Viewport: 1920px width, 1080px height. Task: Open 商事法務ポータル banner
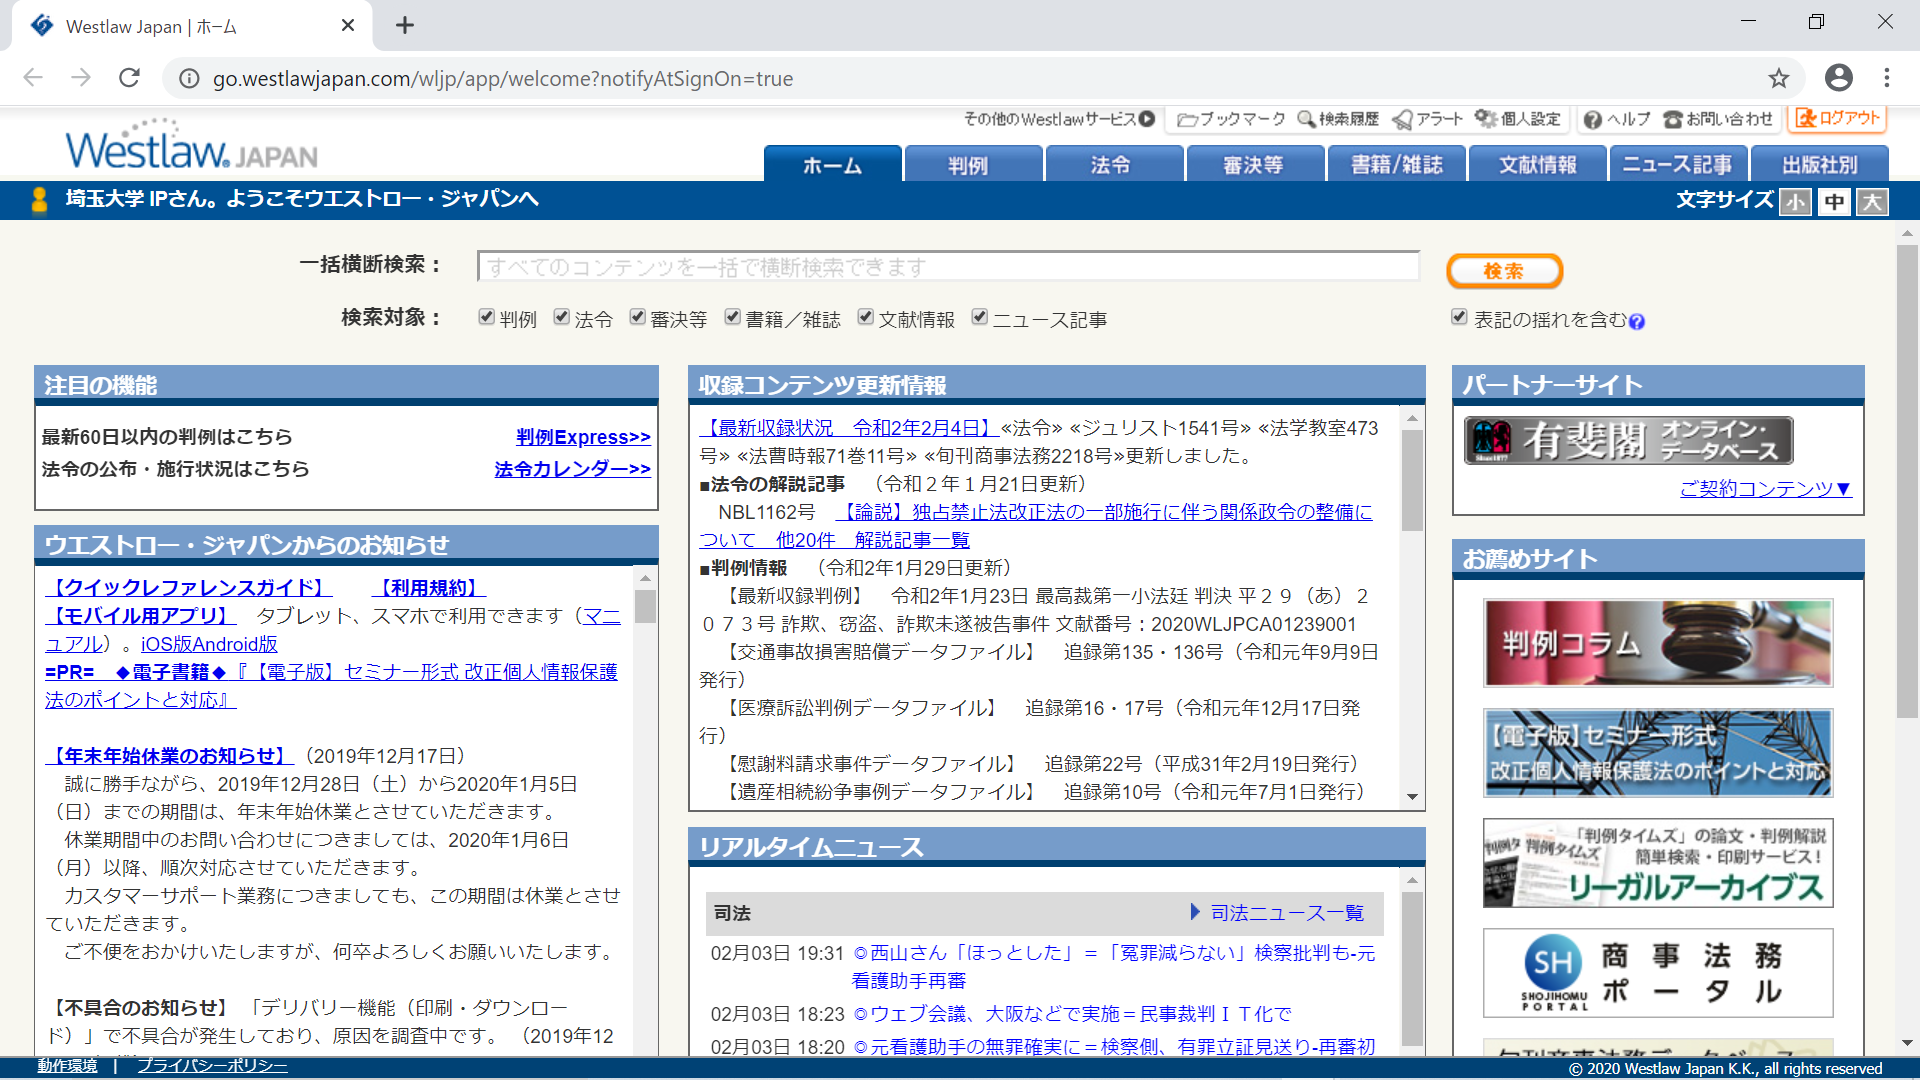pyautogui.click(x=1658, y=973)
